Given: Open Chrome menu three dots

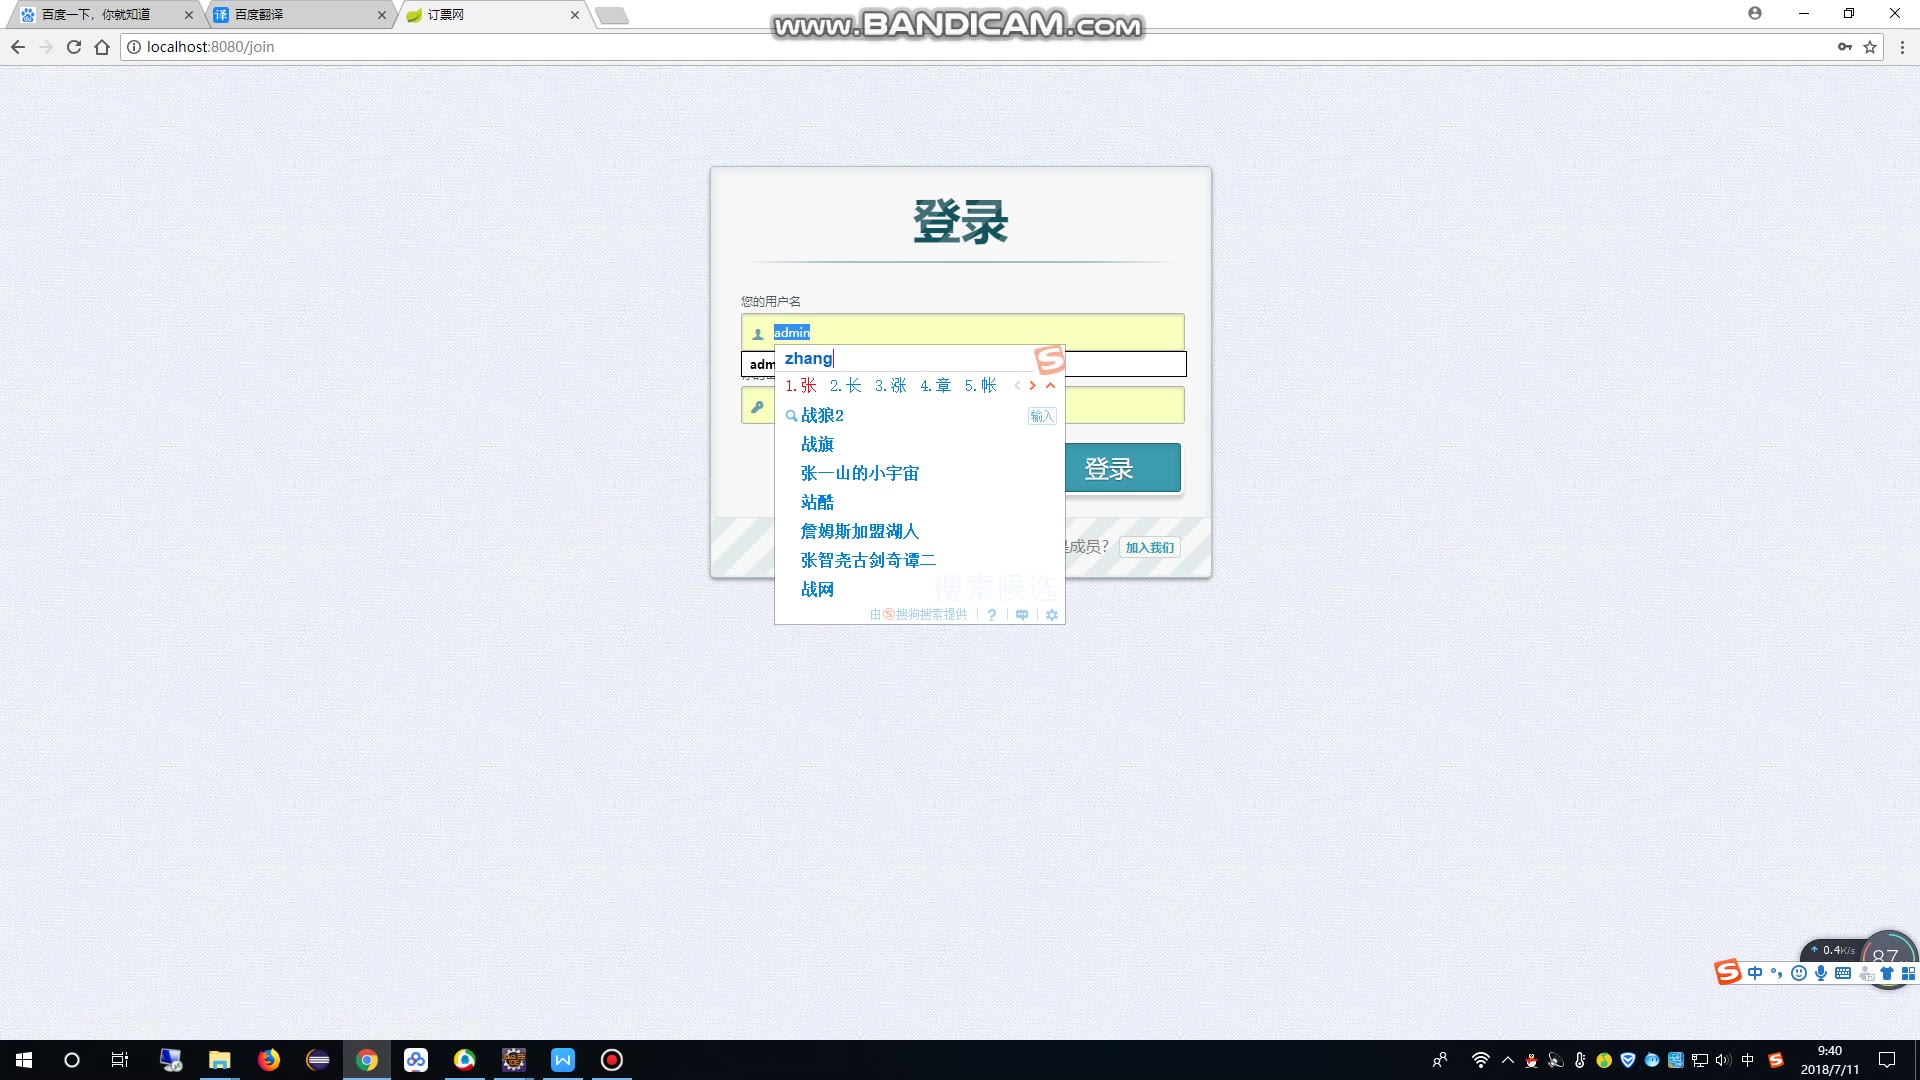Looking at the screenshot, I should point(1902,47).
